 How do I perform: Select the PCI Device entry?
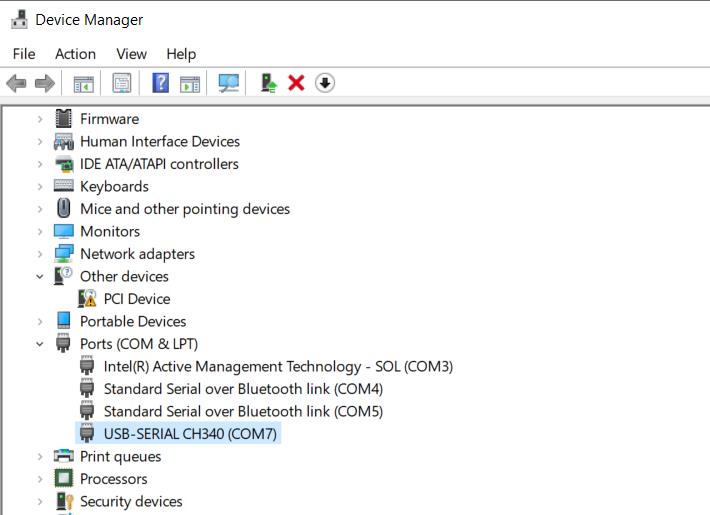[137, 299]
